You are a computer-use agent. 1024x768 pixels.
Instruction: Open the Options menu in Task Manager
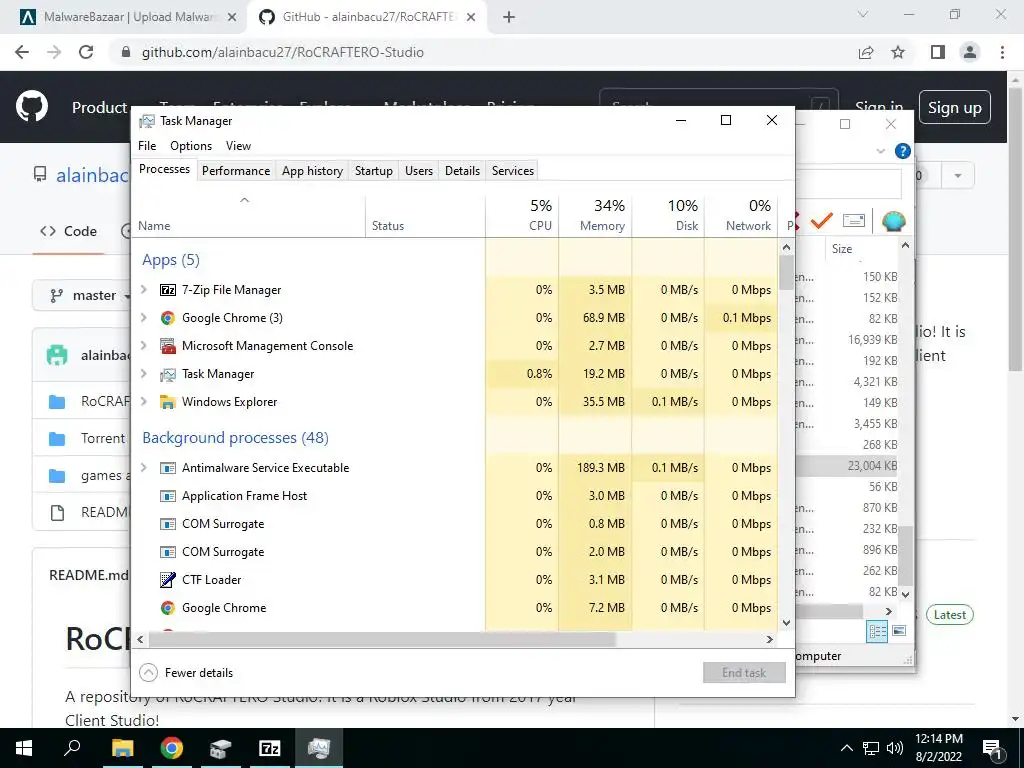pos(191,146)
